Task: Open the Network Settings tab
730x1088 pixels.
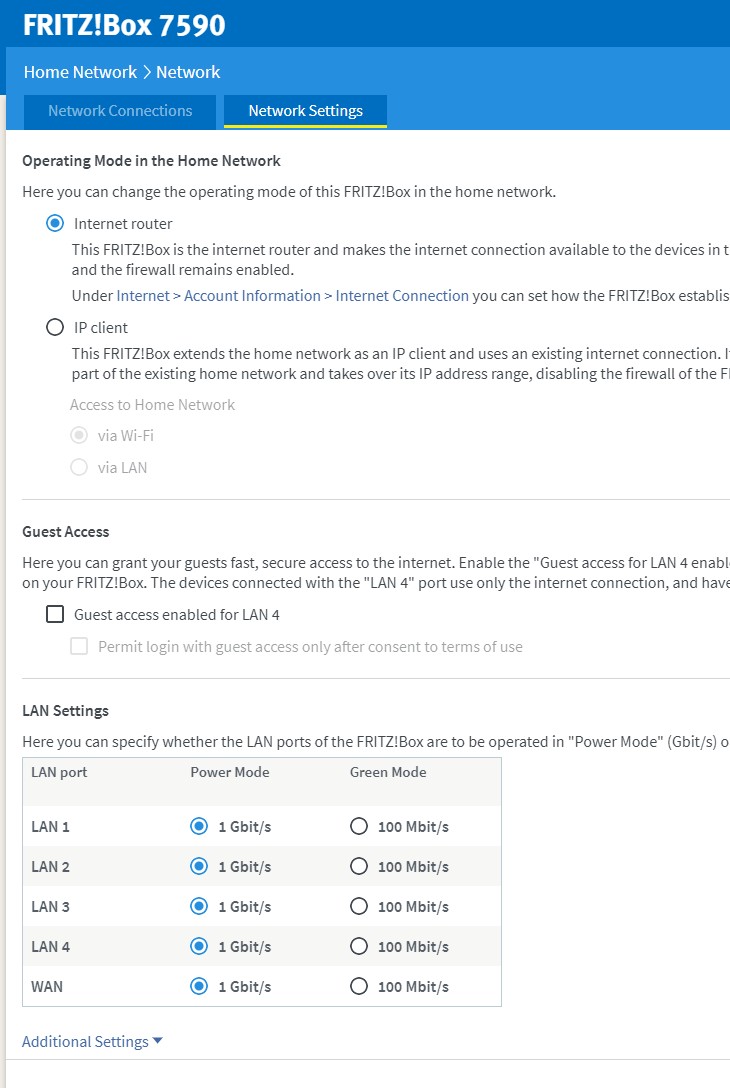Action: (305, 111)
